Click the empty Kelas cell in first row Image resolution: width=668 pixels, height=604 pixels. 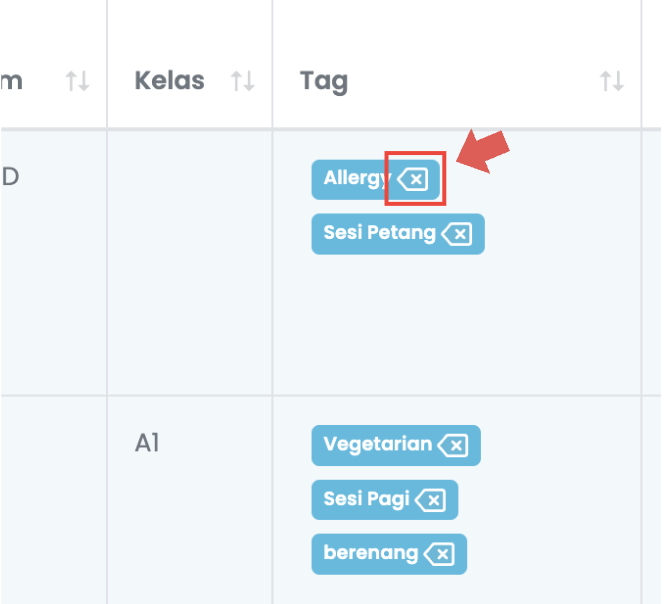[x=190, y=262]
